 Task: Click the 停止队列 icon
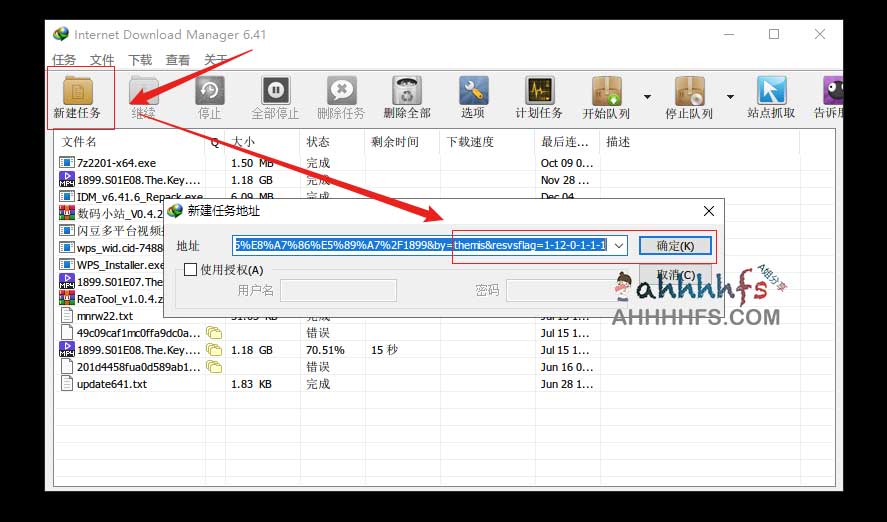(689, 91)
